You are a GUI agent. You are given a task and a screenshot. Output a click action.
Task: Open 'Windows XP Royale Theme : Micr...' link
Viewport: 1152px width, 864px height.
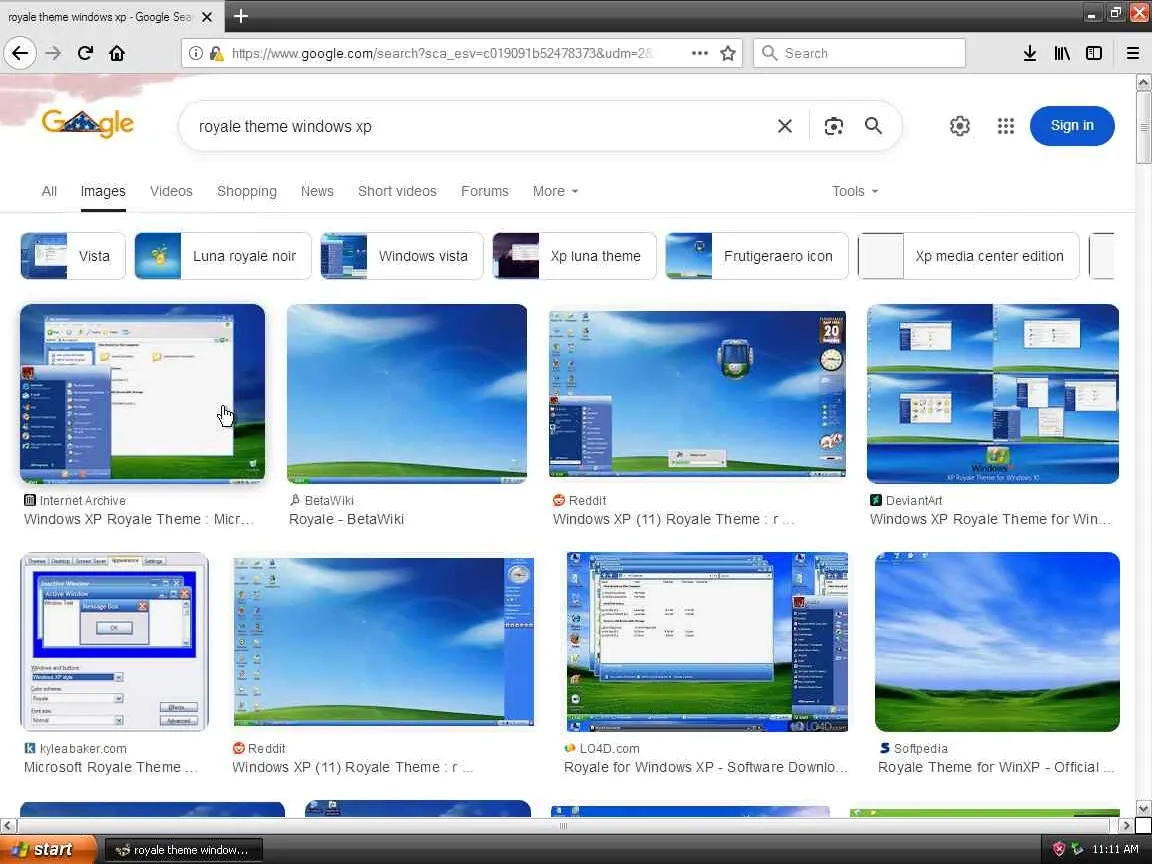click(x=139, y=519)
